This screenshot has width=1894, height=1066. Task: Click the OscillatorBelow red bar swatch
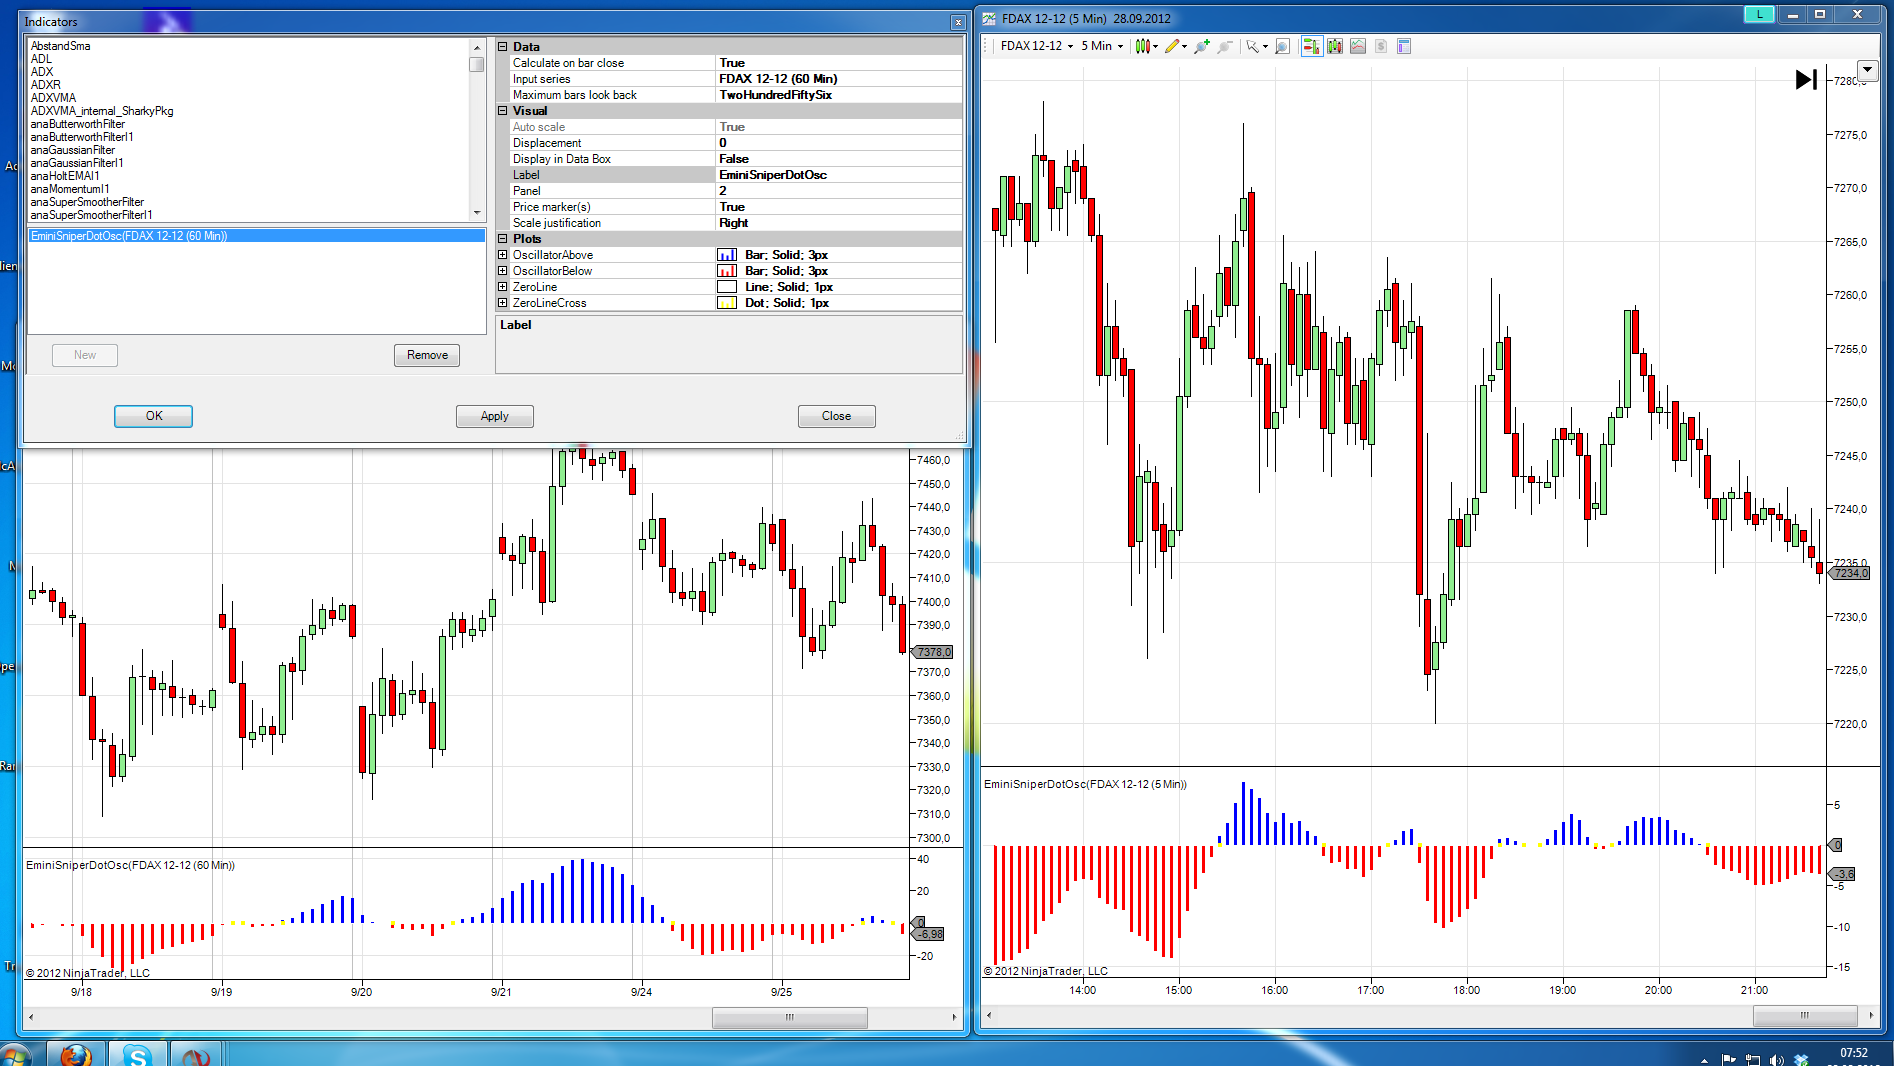(x=727, y=271)
